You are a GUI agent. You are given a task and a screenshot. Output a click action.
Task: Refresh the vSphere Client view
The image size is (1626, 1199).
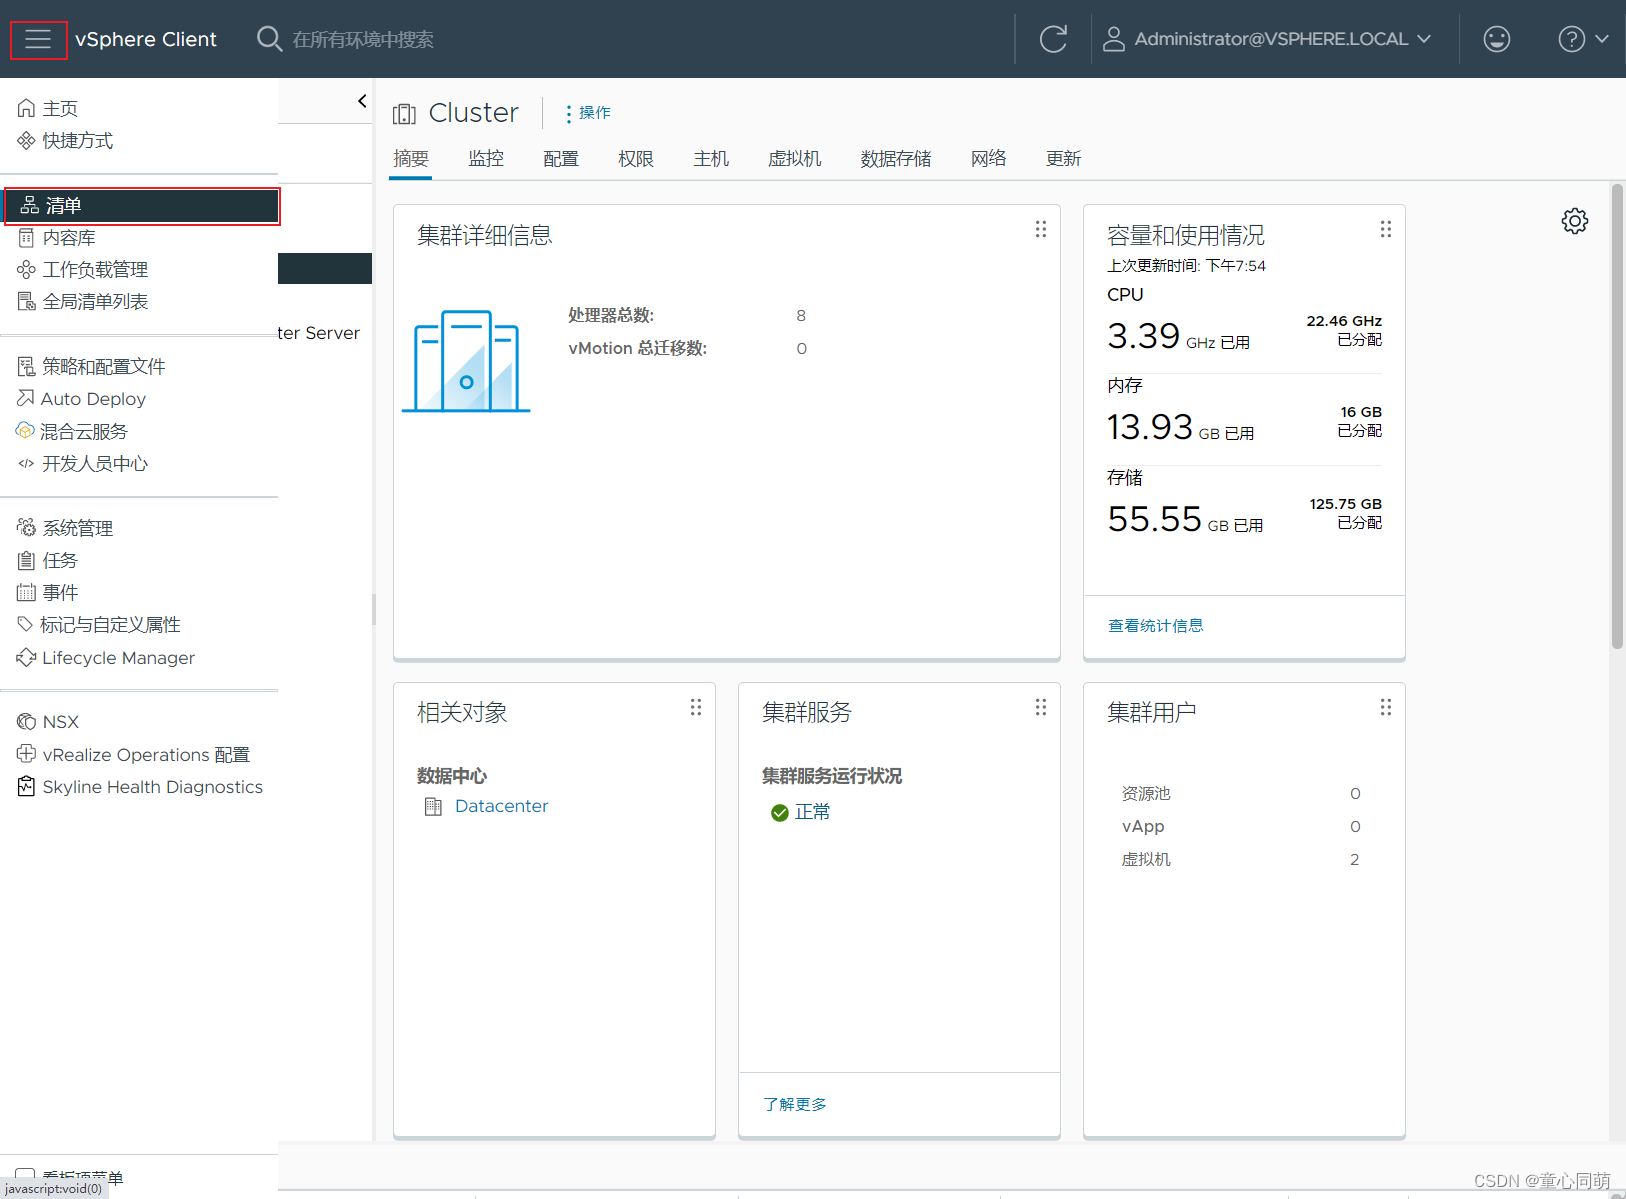pos(1053,39)
